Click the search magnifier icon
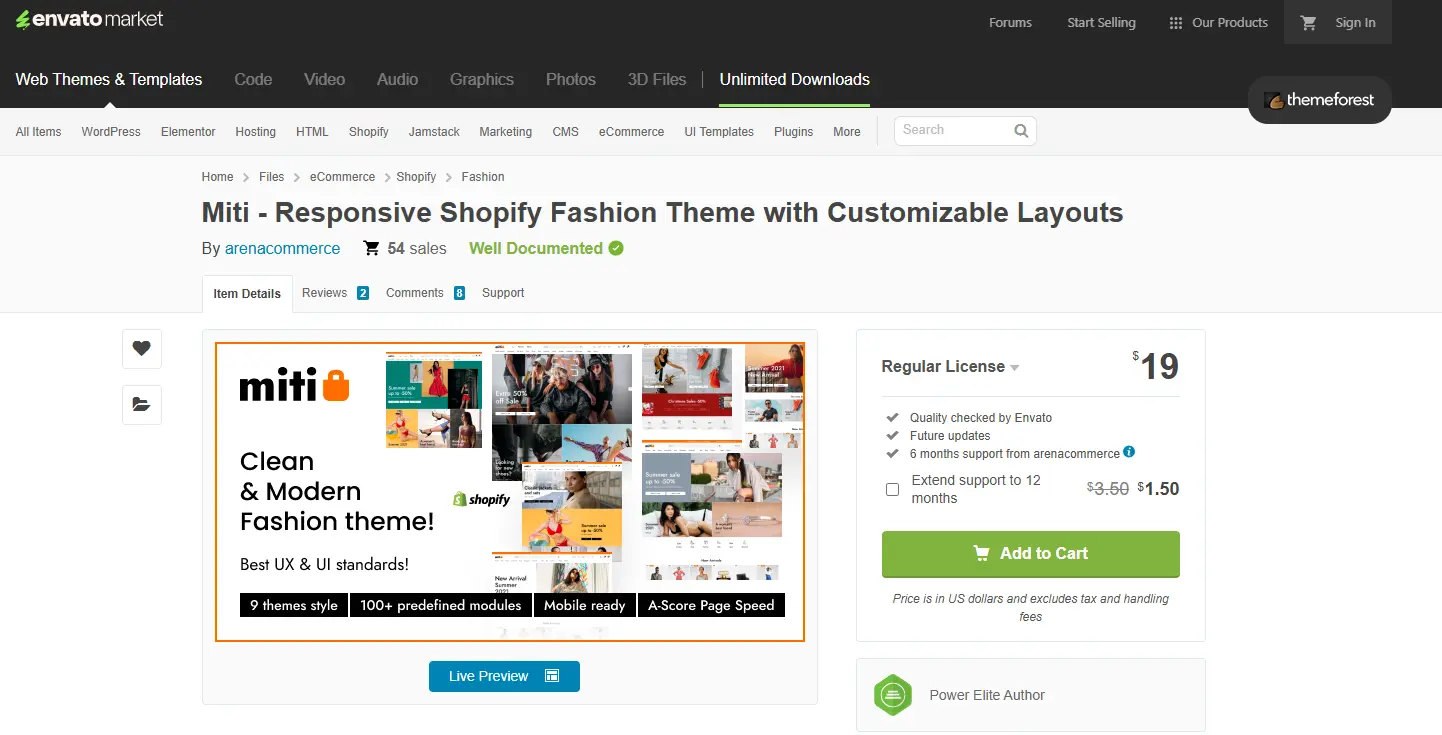 click(1021, 130)
